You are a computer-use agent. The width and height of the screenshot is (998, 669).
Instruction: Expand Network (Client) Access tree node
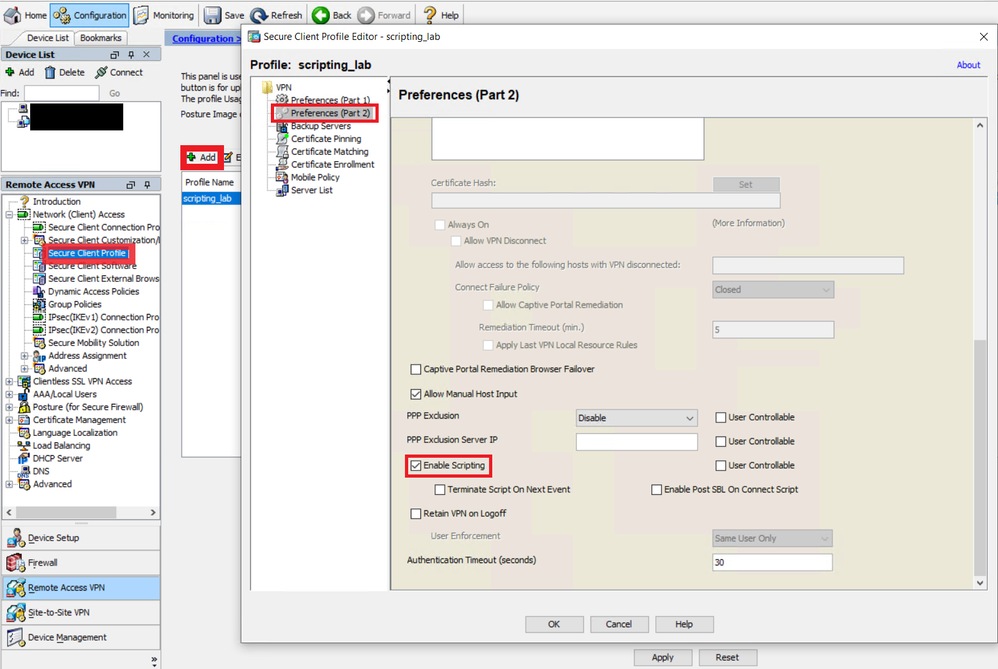[x=11, y=213]
